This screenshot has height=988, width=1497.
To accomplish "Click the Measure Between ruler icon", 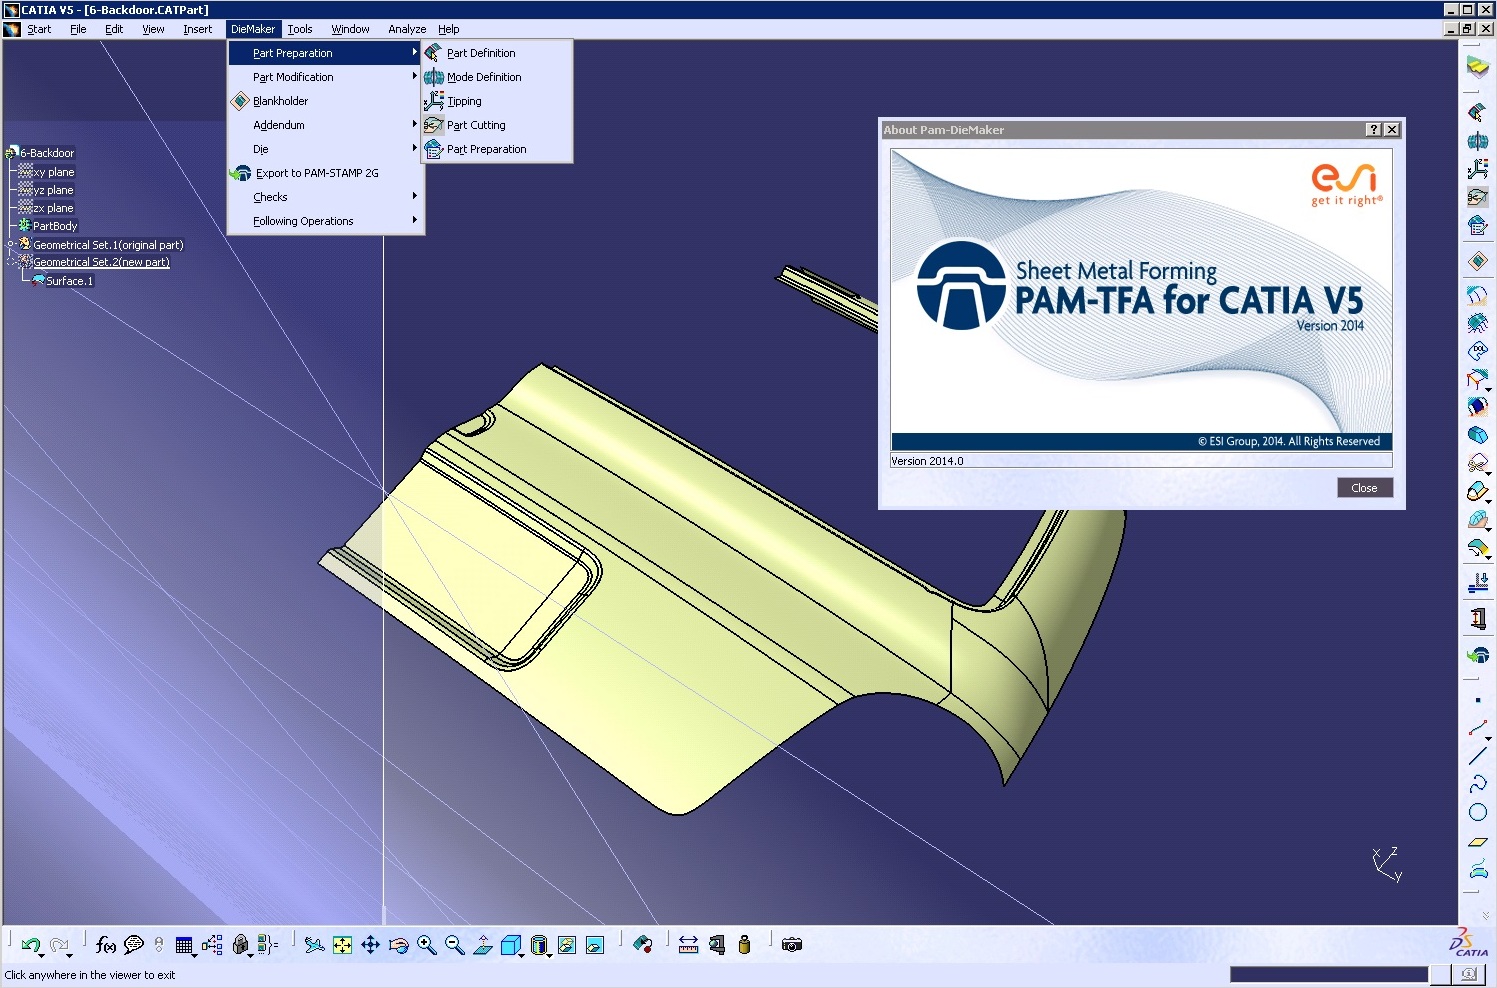I will [x=688, y=944].
